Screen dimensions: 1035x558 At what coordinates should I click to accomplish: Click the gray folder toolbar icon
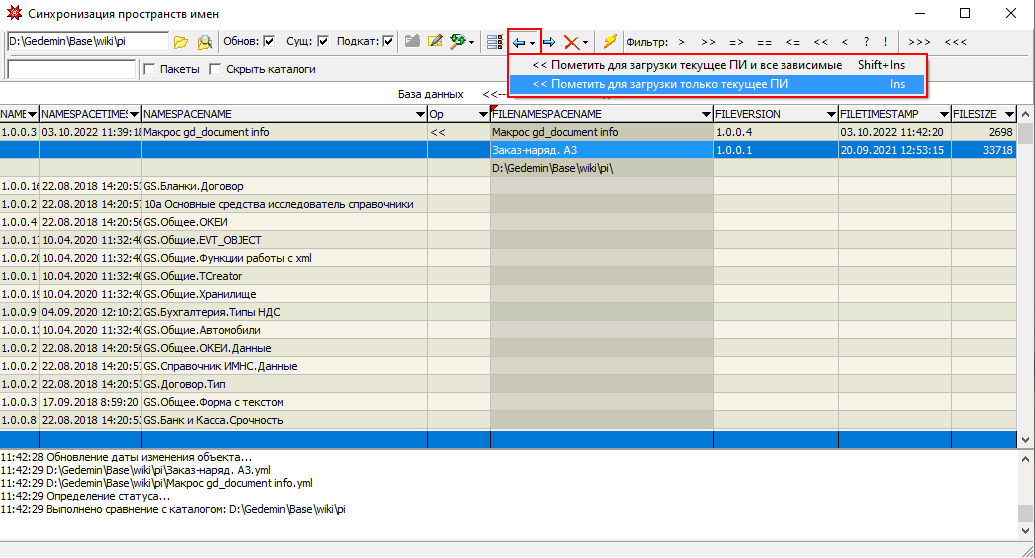pos(412,42)
